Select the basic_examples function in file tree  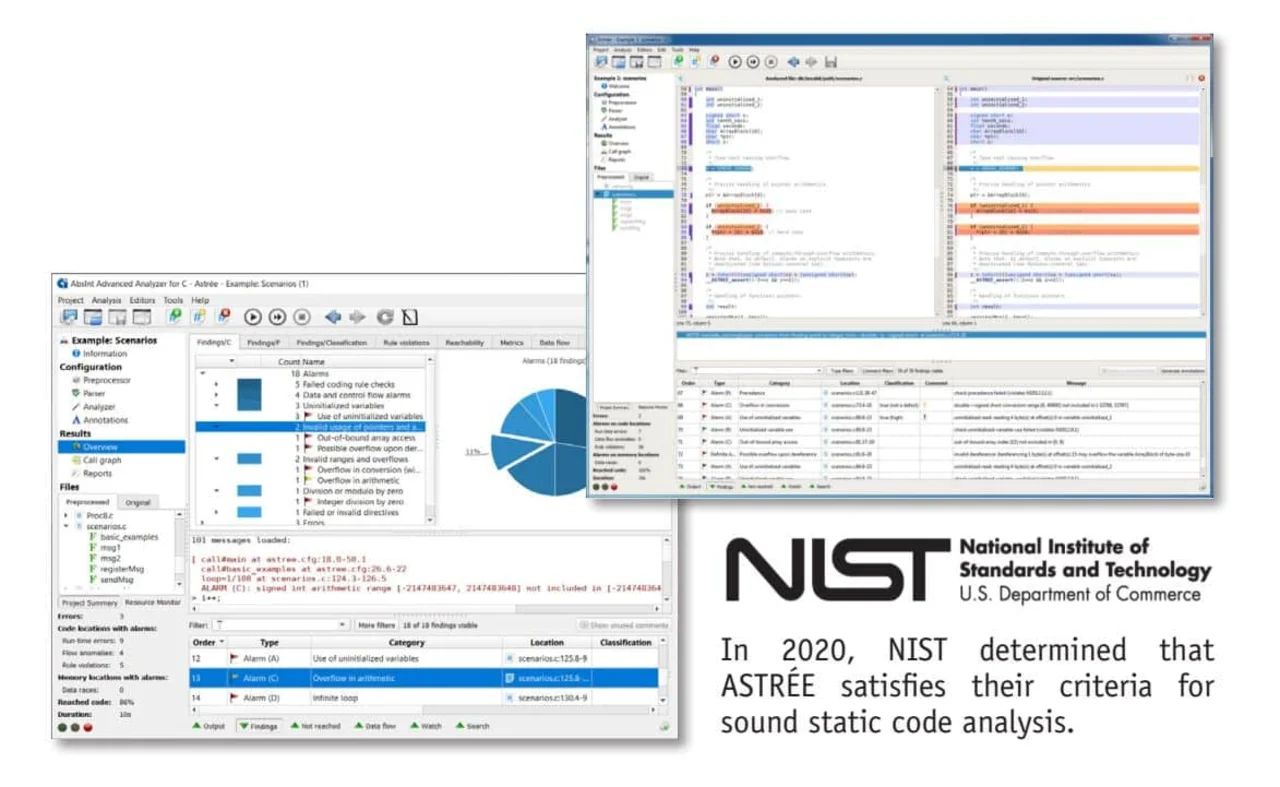[129, 537]
